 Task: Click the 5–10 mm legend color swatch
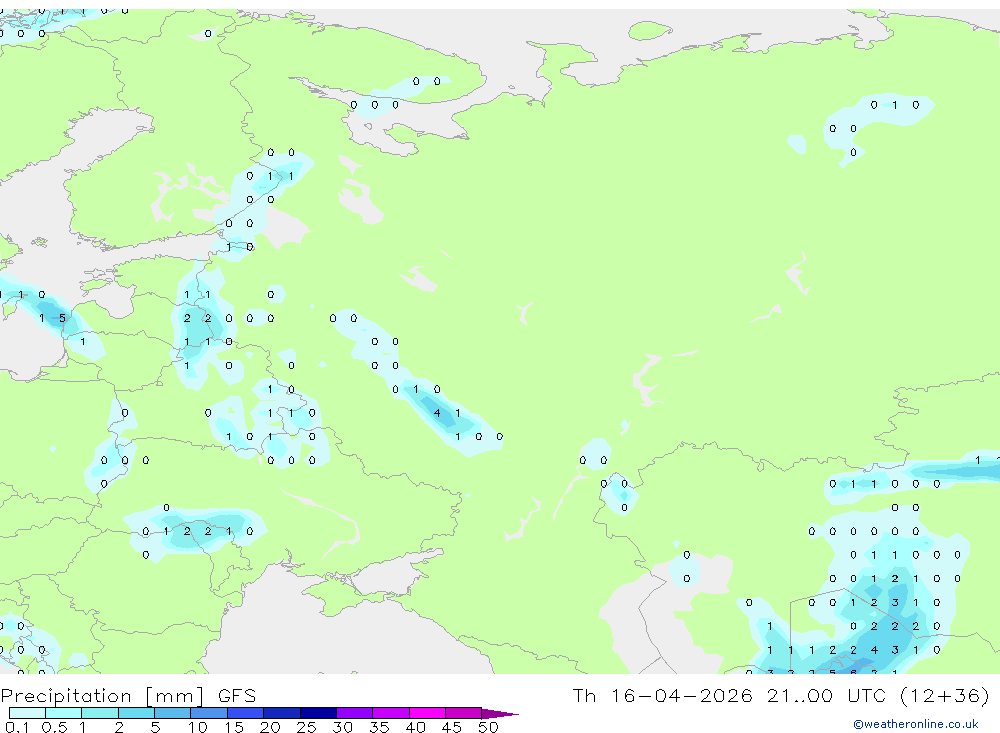tap(173, 713)
